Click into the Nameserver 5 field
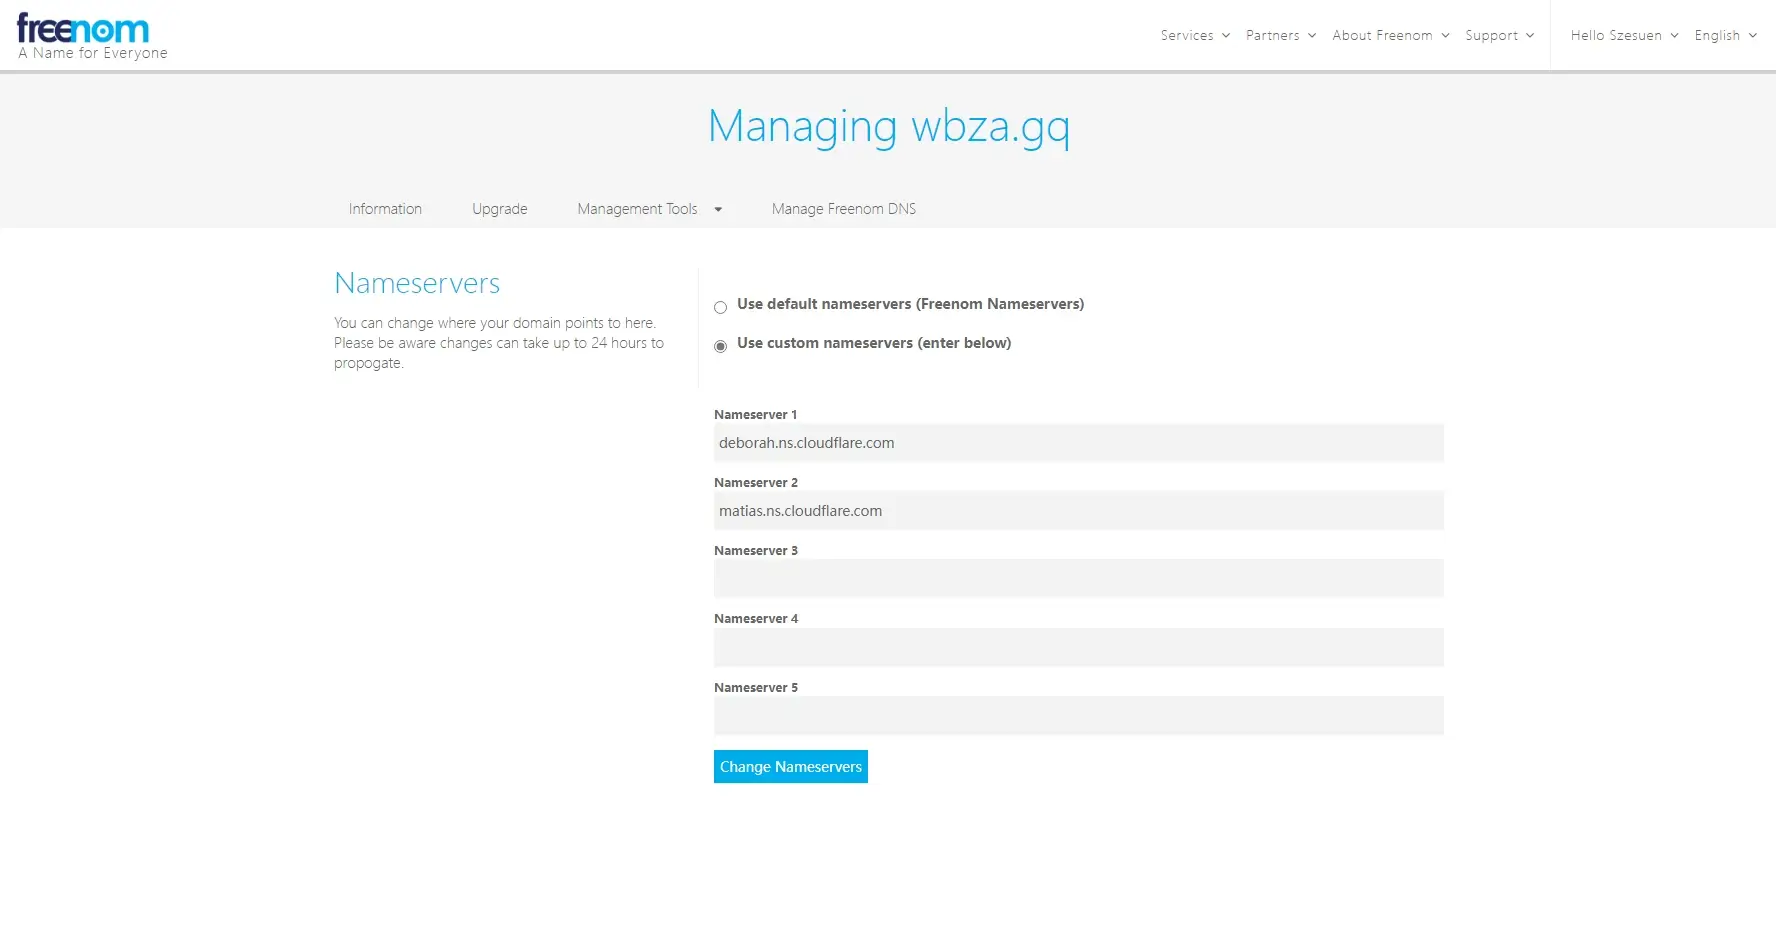 [1078, 716]
